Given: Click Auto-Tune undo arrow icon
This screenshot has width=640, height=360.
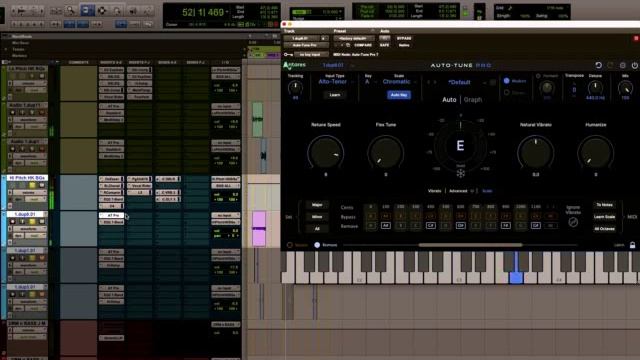Looking at the screenshot, I should click(598, 65).
